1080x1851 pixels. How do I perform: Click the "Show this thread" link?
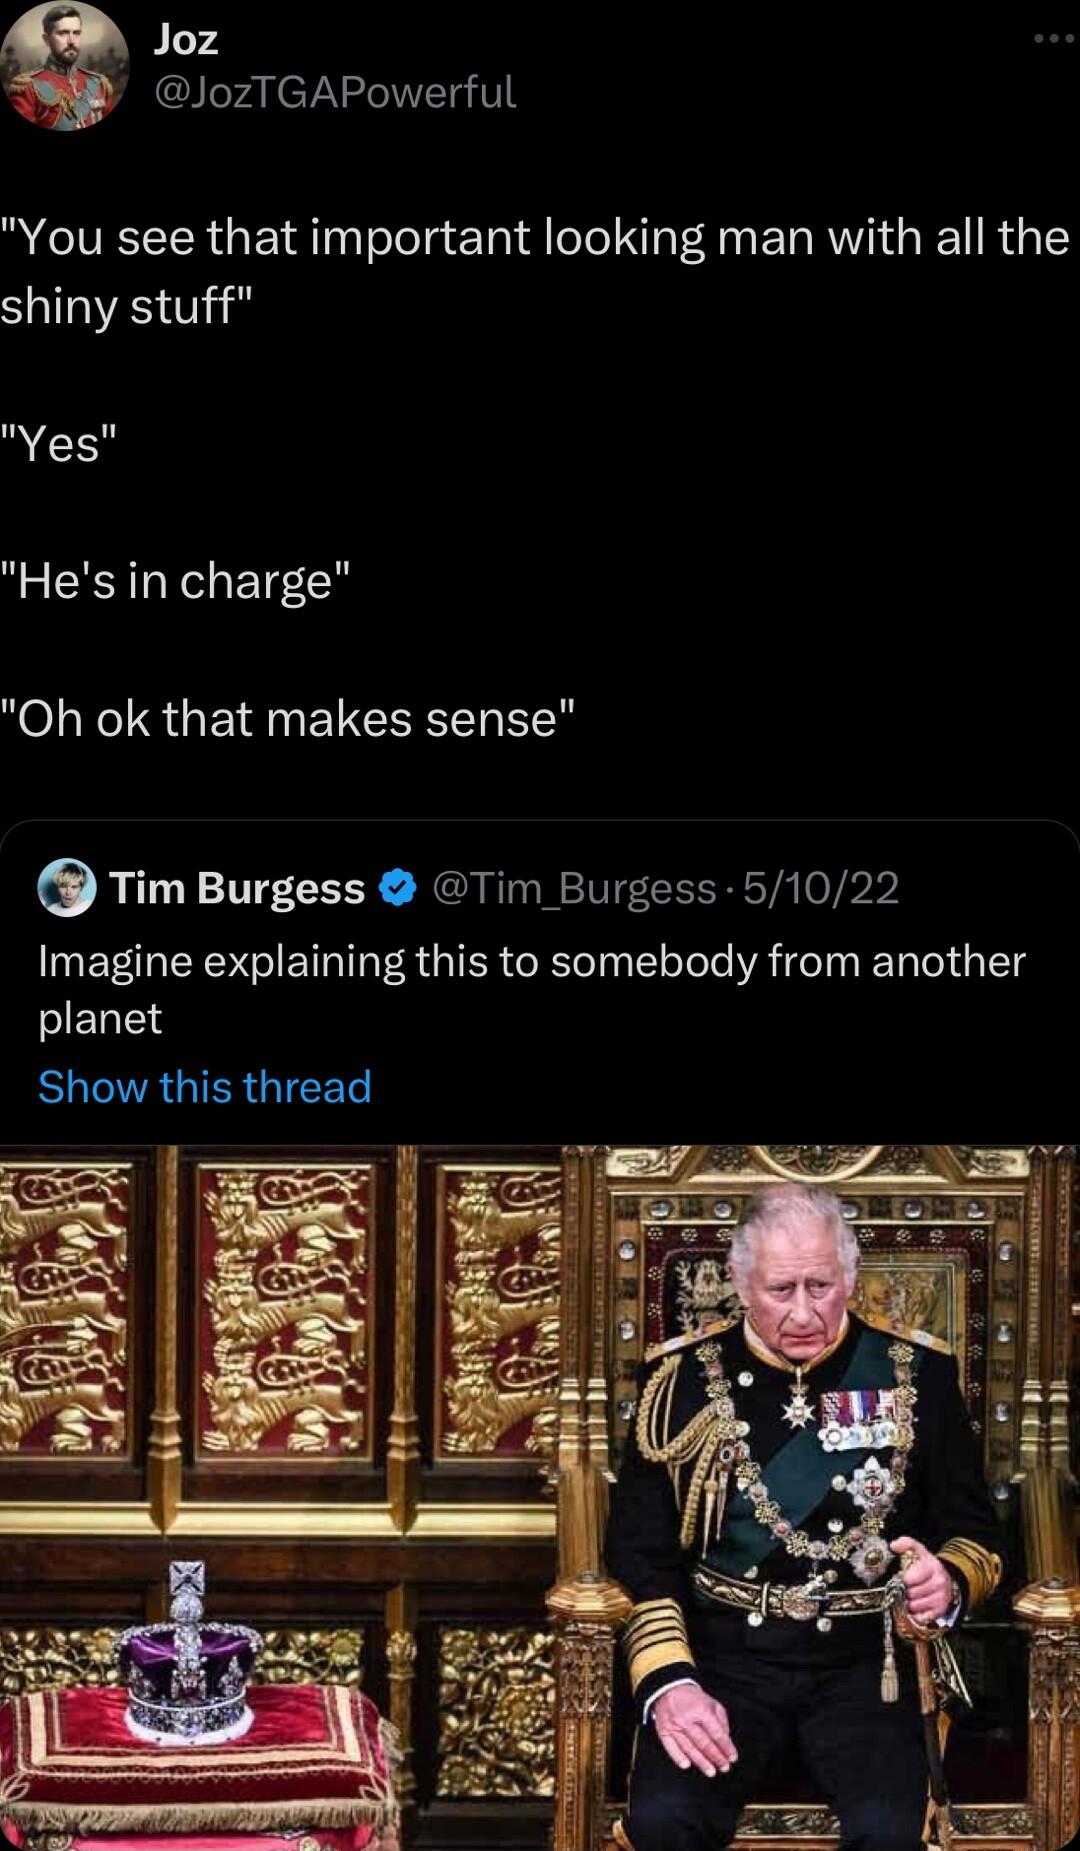coord(205,1087)
